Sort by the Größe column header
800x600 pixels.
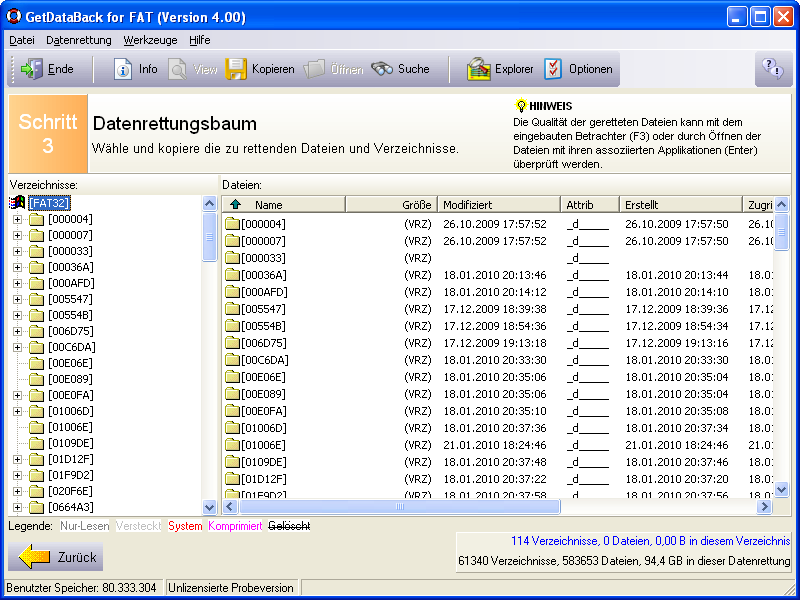coord(392,205)
